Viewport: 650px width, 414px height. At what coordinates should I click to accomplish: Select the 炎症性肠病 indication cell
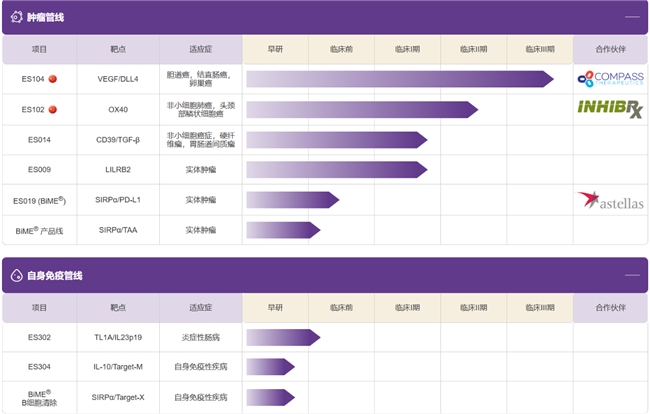200,338
